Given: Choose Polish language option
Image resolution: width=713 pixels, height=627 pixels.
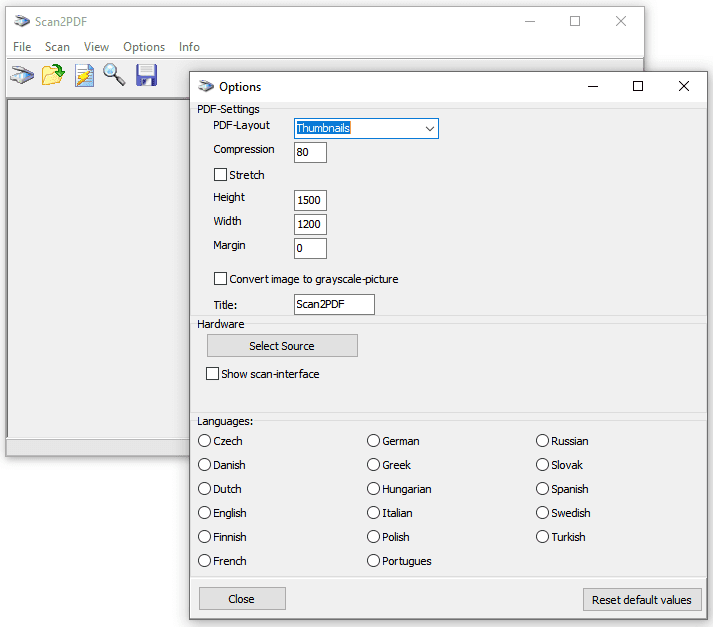Looking at the screenshot, I should [x=373, y=537].
